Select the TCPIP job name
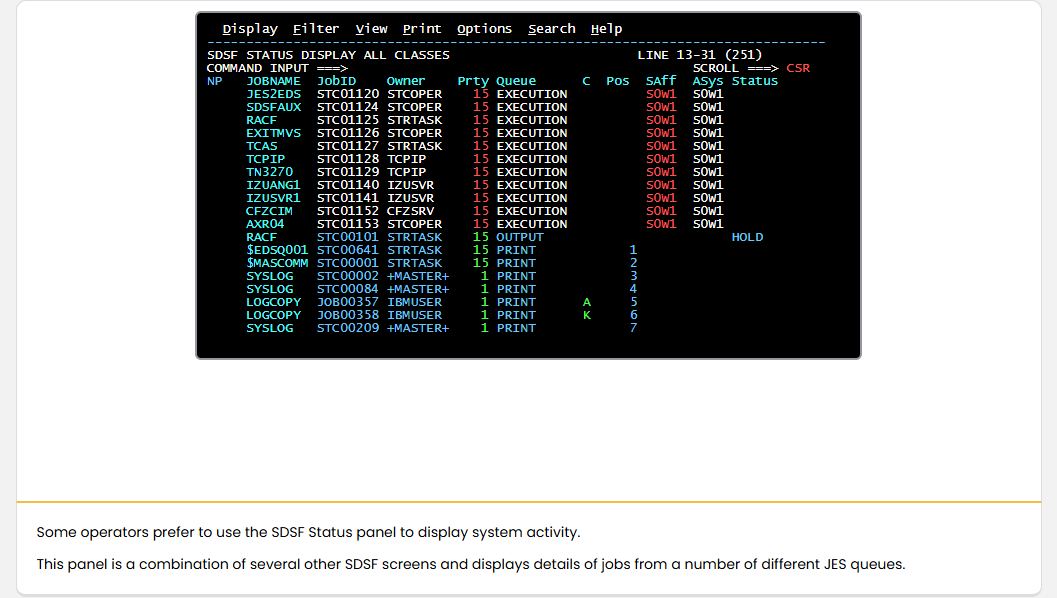The height and width of the screenshot is (598, 1057). coord(266,159)
